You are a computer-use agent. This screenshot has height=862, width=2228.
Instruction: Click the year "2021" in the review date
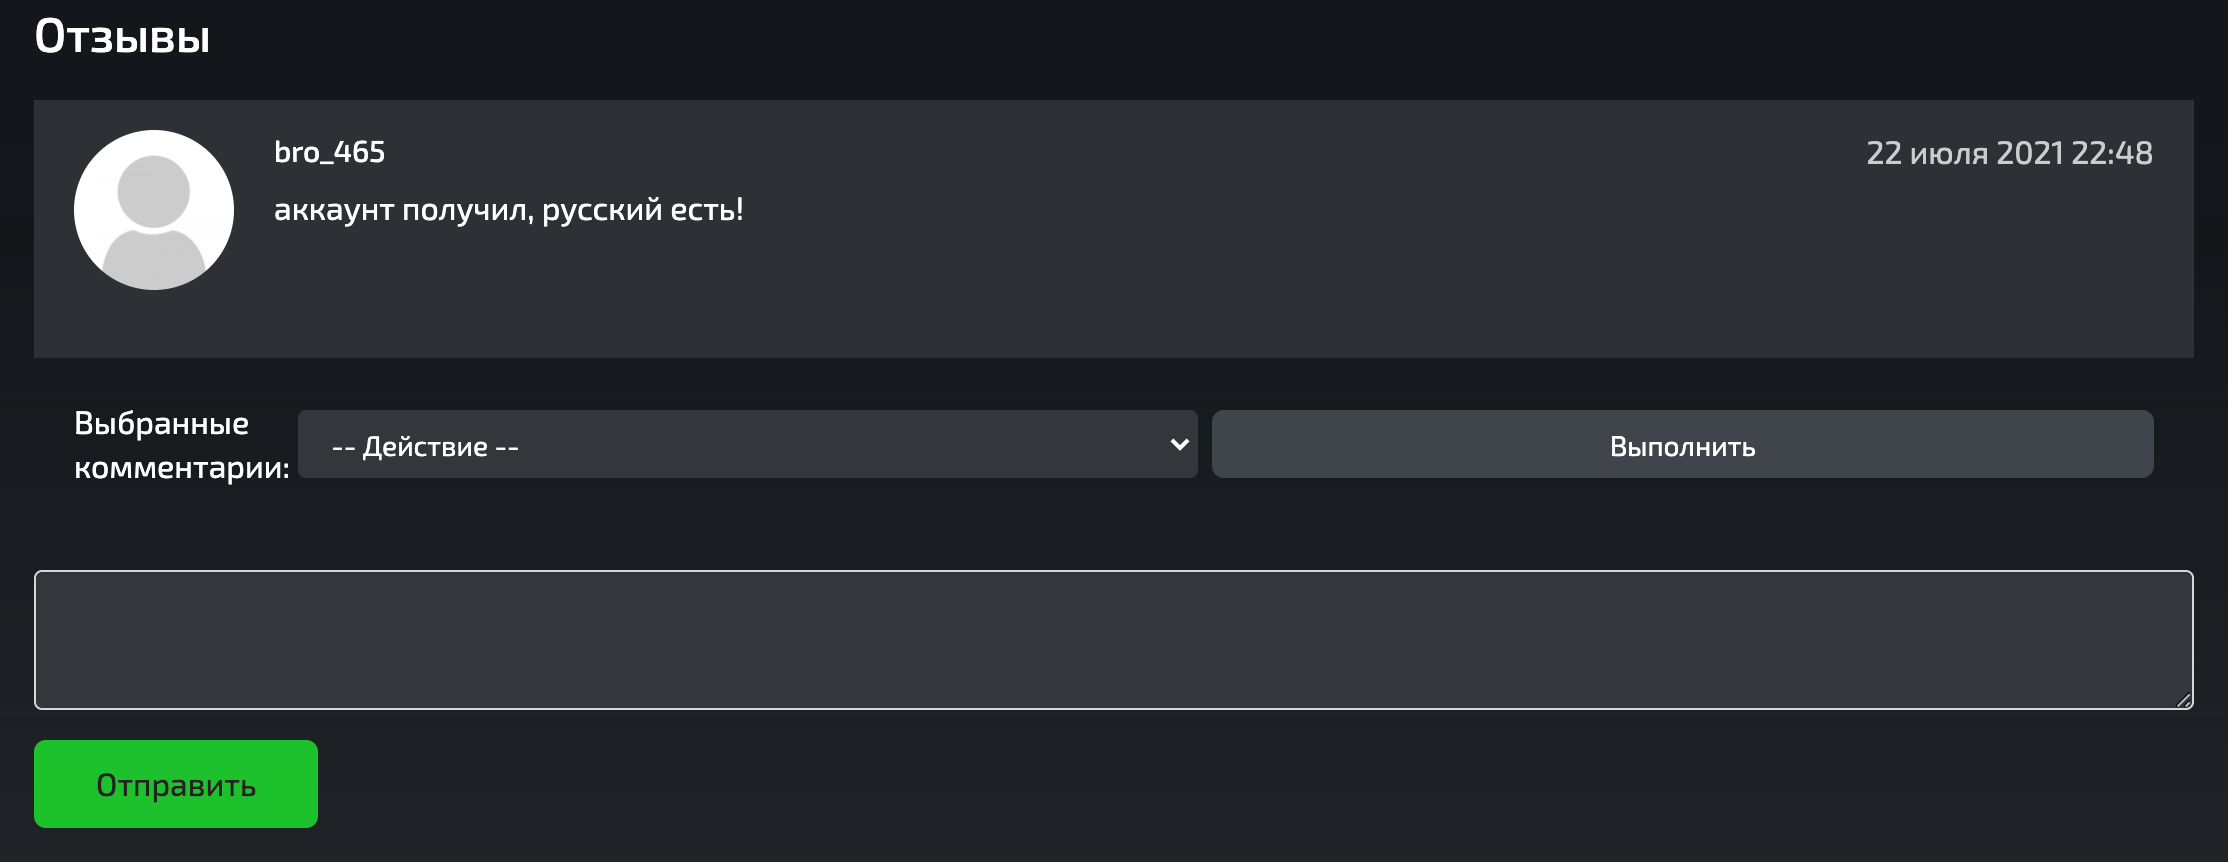tap(2030, 153)
